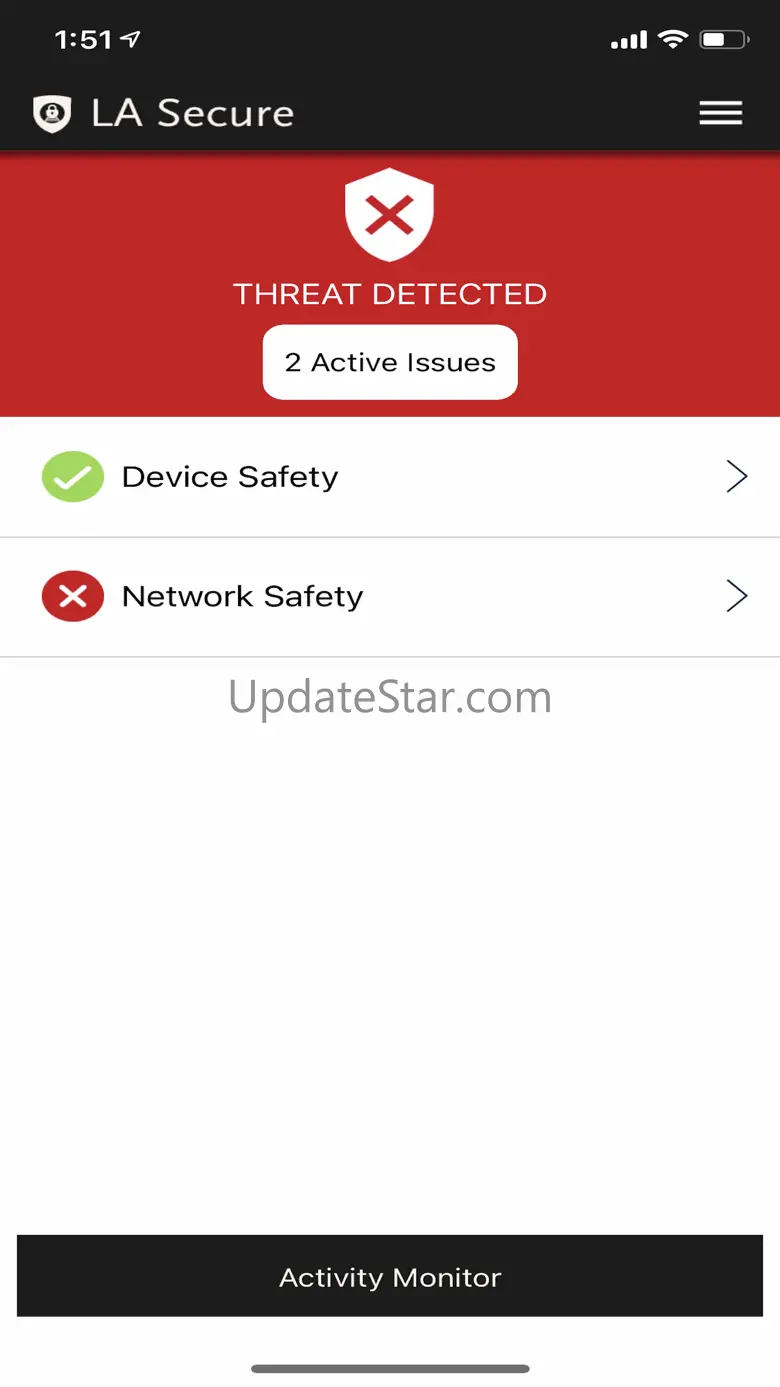Viewport: 780px width, 1387px height.
Task: Tap the green checkmark Device Safety icon
Action: click(73, 477)
